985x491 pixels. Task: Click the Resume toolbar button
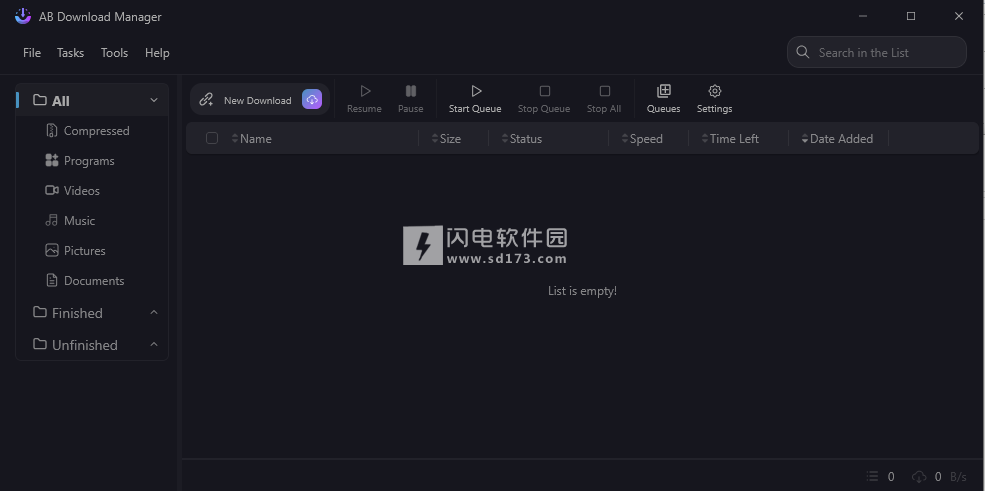[364, 99]
